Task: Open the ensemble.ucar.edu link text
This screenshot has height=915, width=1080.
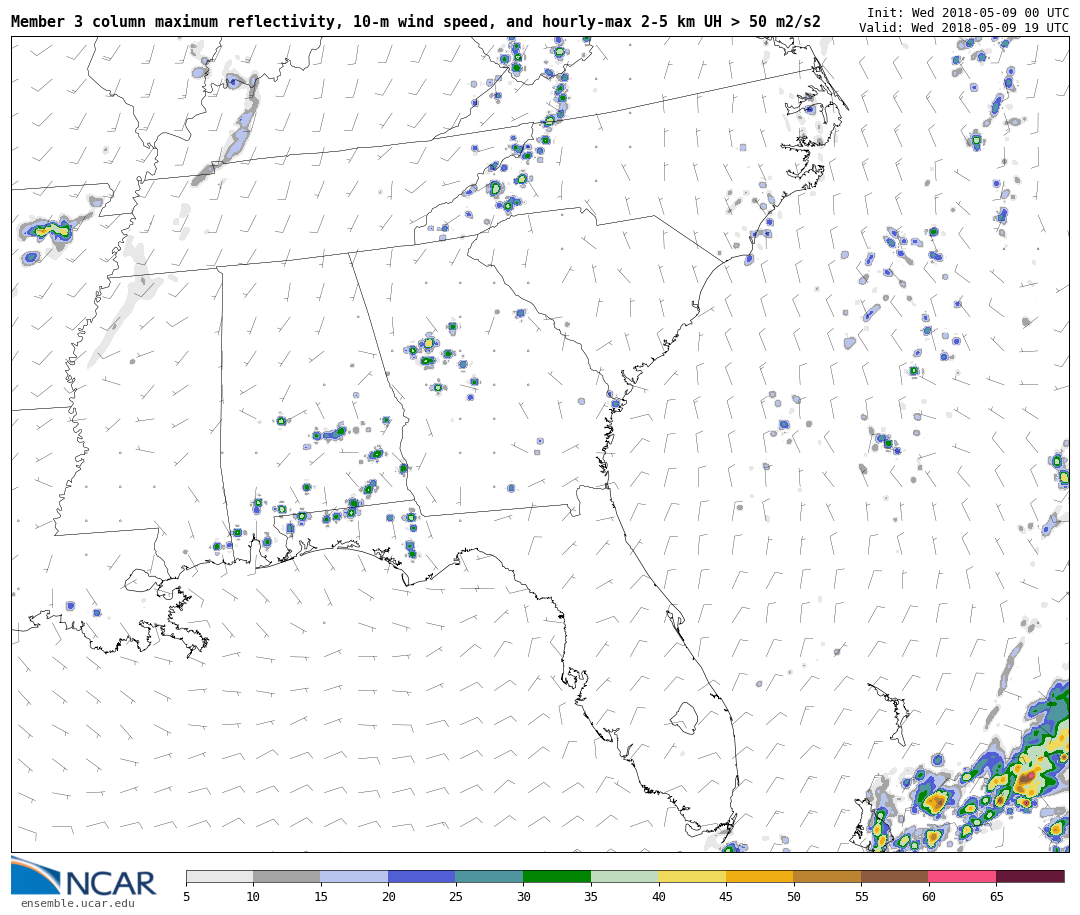Action: click(77, 903)
